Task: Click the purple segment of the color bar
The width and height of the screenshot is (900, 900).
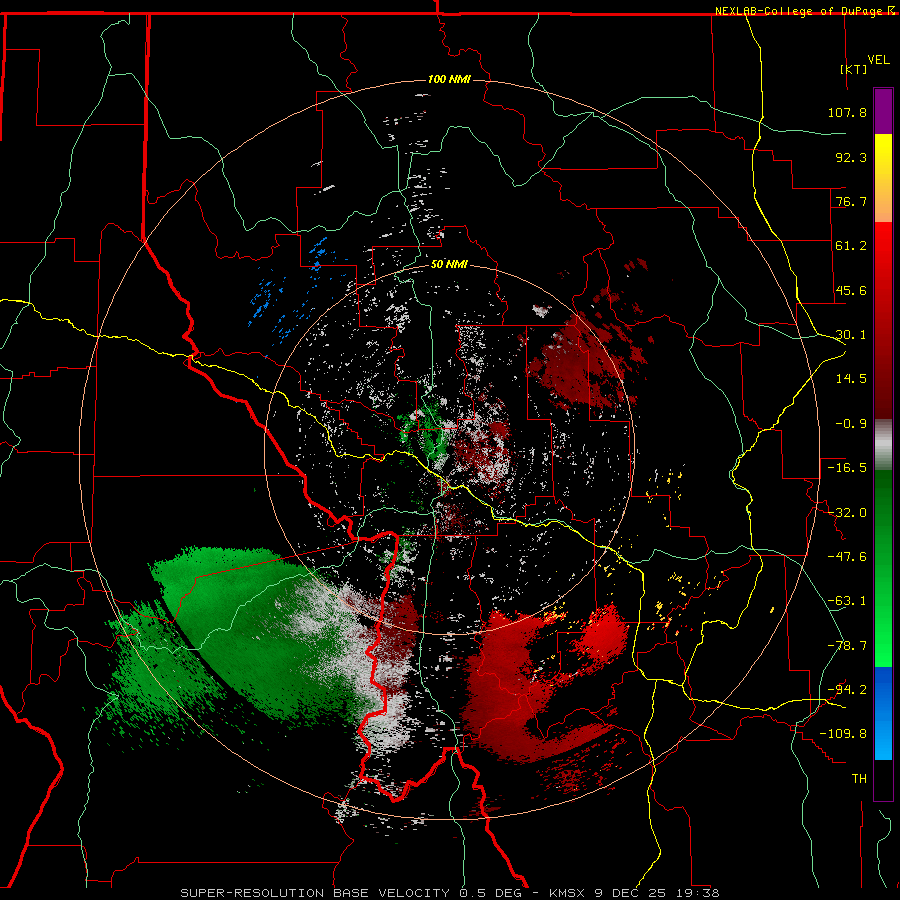Action: pyautogui.click(x=883, y=111)
